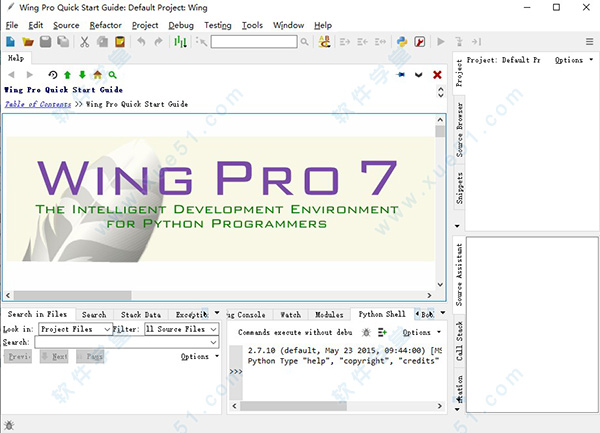Open the Testing menu
This screenshot has height=433, width=600.
pos(218,25)
